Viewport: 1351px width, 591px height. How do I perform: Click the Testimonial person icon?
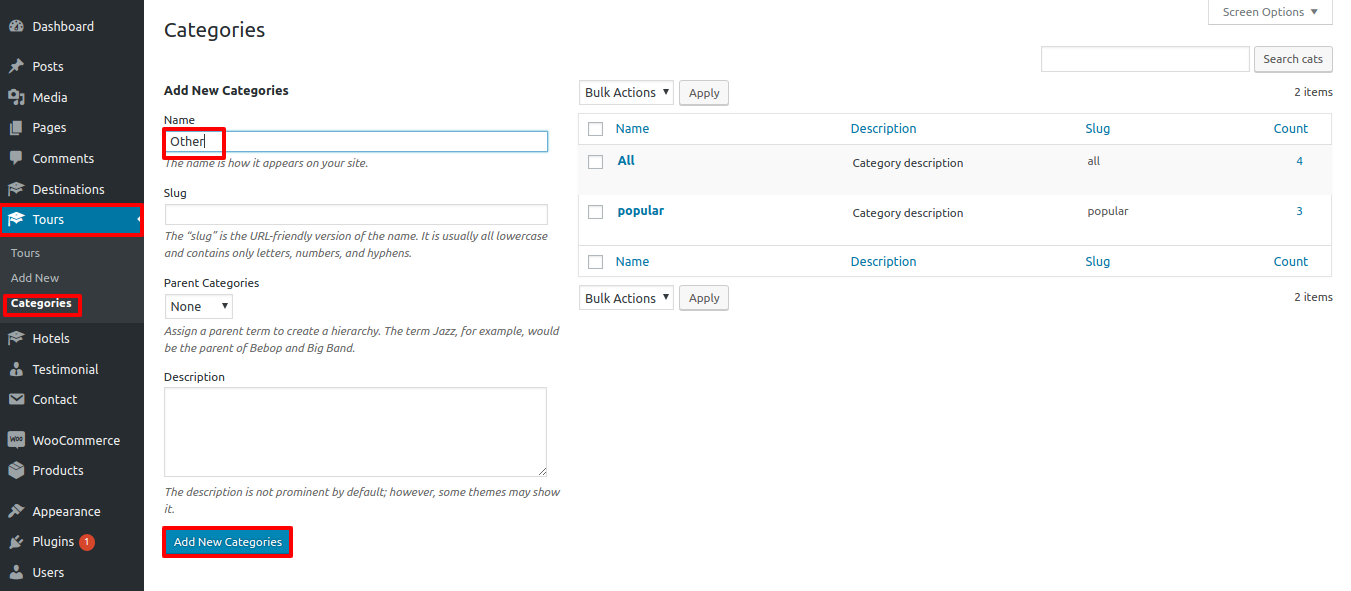pyautogui.click(x=16, y=369)
